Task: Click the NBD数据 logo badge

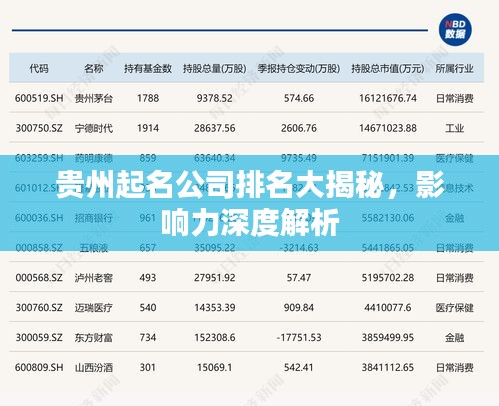Action: pyautogui.click(x=455, y=30)
